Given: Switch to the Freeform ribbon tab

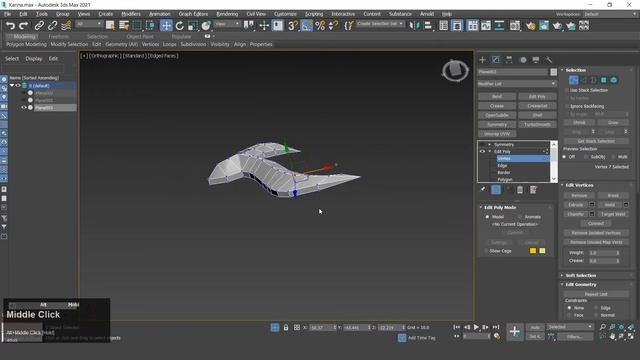Looking at the screenshot, I should click(x=59, y=36).
